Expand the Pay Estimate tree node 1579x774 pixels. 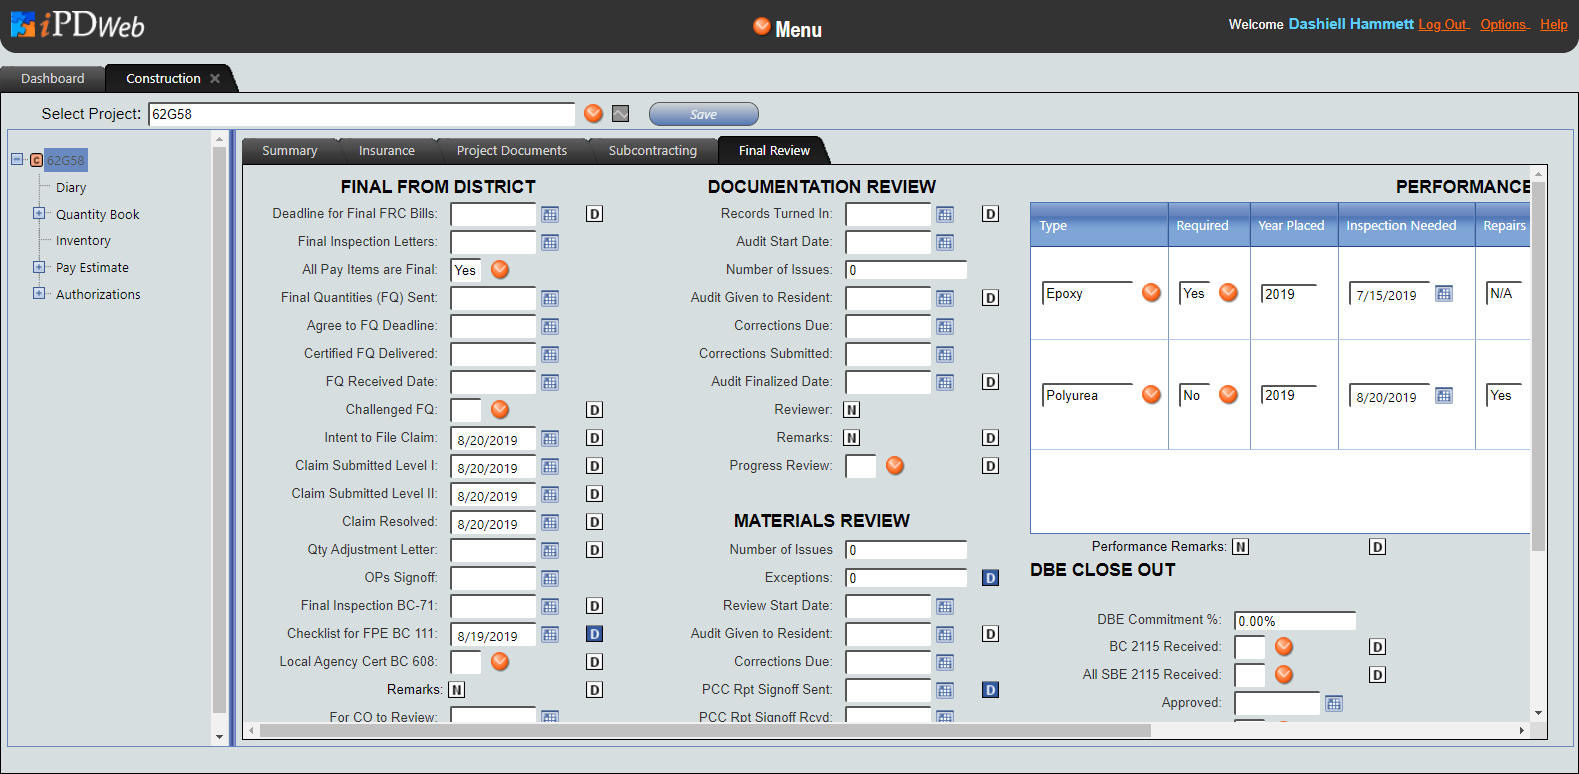pyautogui.click(x=39, y=267)
